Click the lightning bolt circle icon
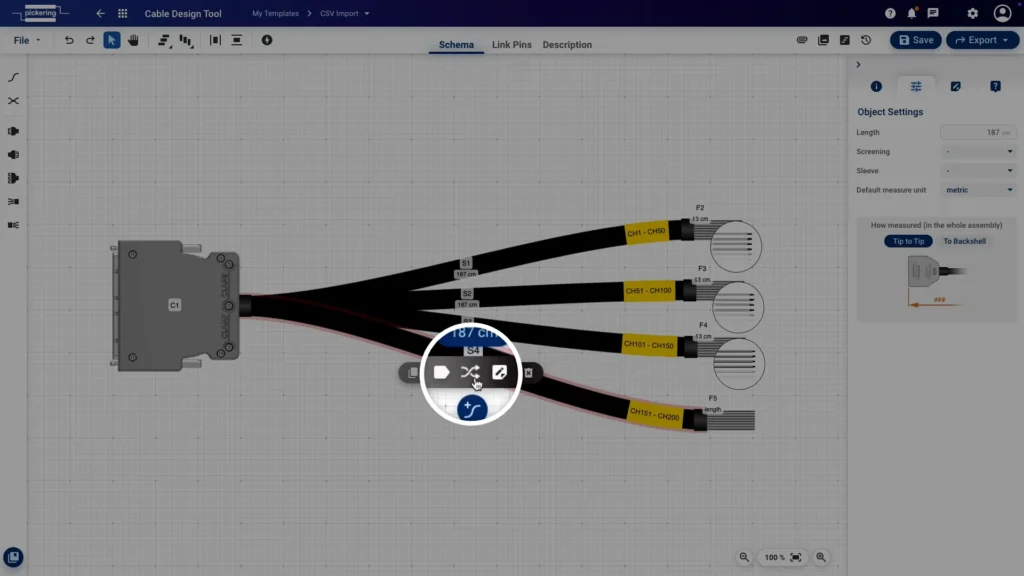The height and width of the screenshot is (576, 1024). 266,40
